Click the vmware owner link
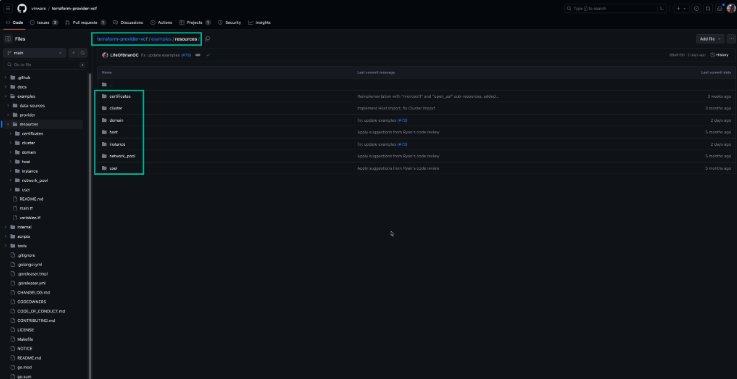The image size is (737, 379). click(38, 8)
